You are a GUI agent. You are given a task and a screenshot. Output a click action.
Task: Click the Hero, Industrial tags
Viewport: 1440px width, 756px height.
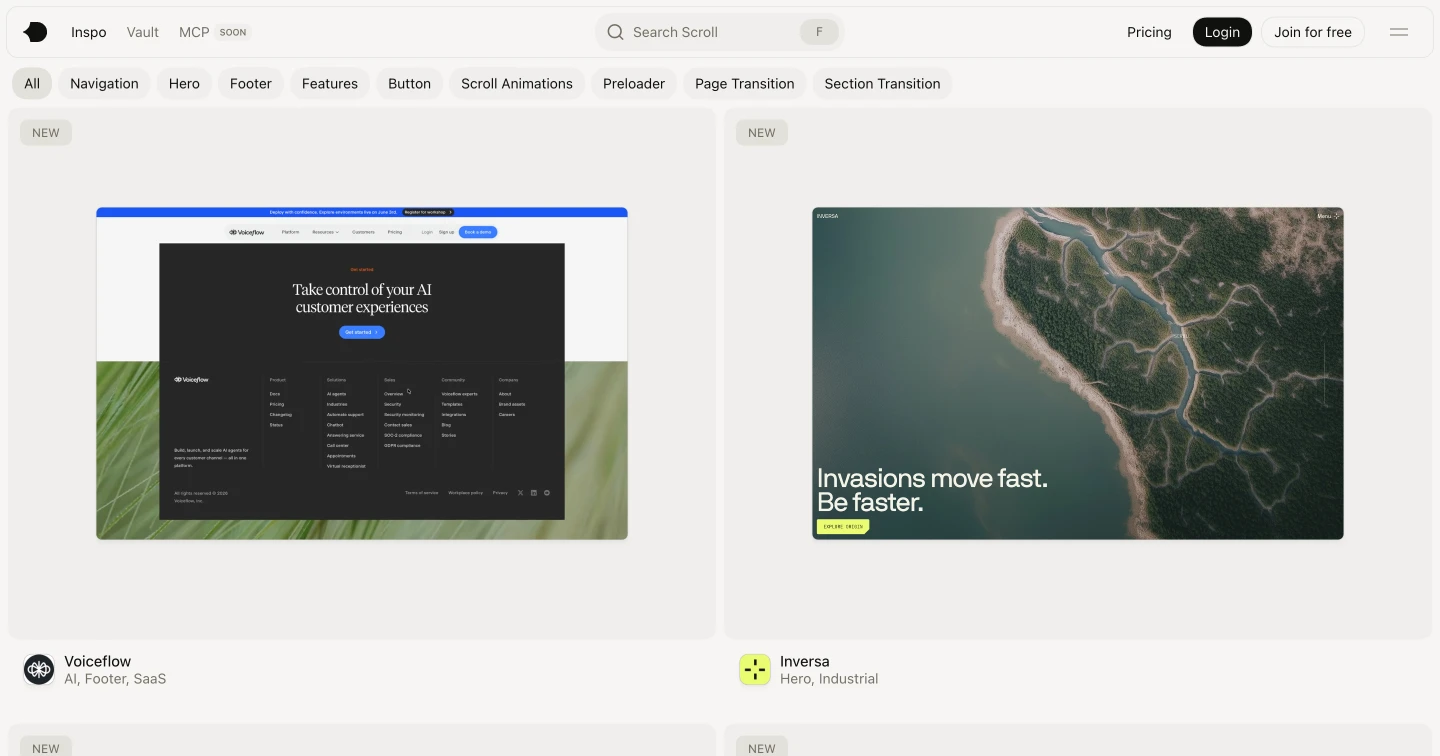(829, 679)
